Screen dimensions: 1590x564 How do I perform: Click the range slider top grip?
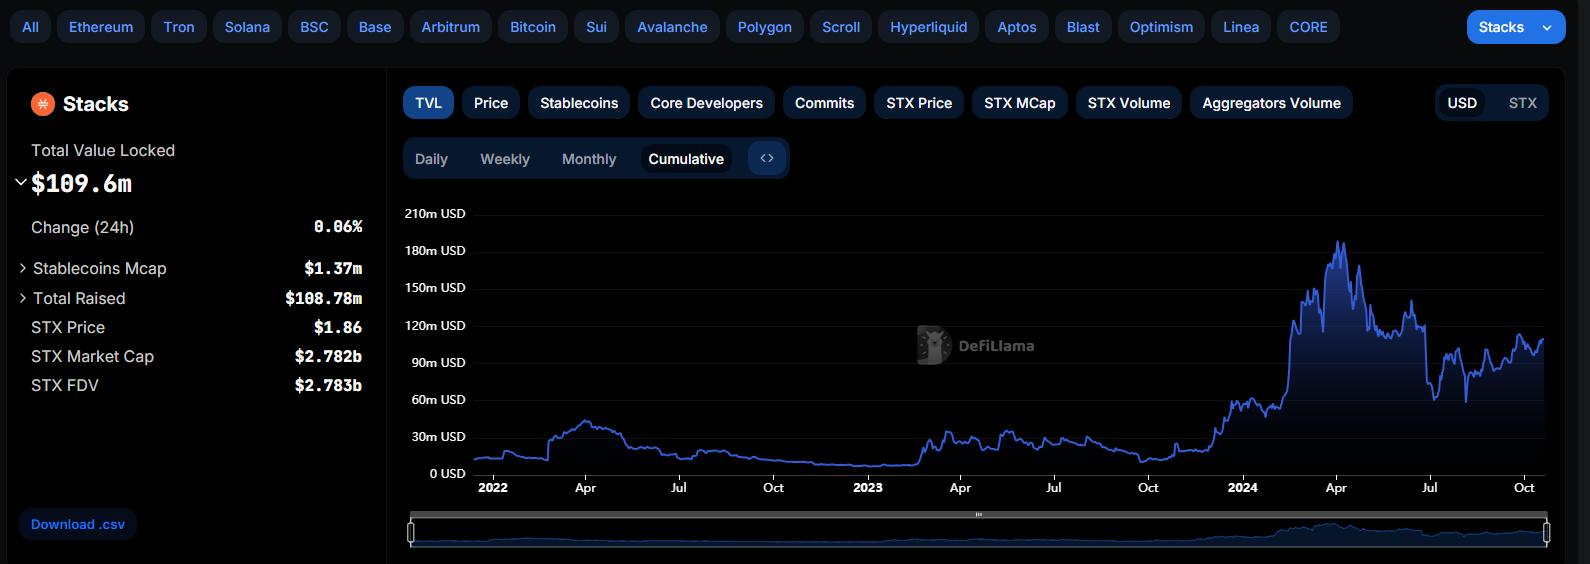coord(978,515)
